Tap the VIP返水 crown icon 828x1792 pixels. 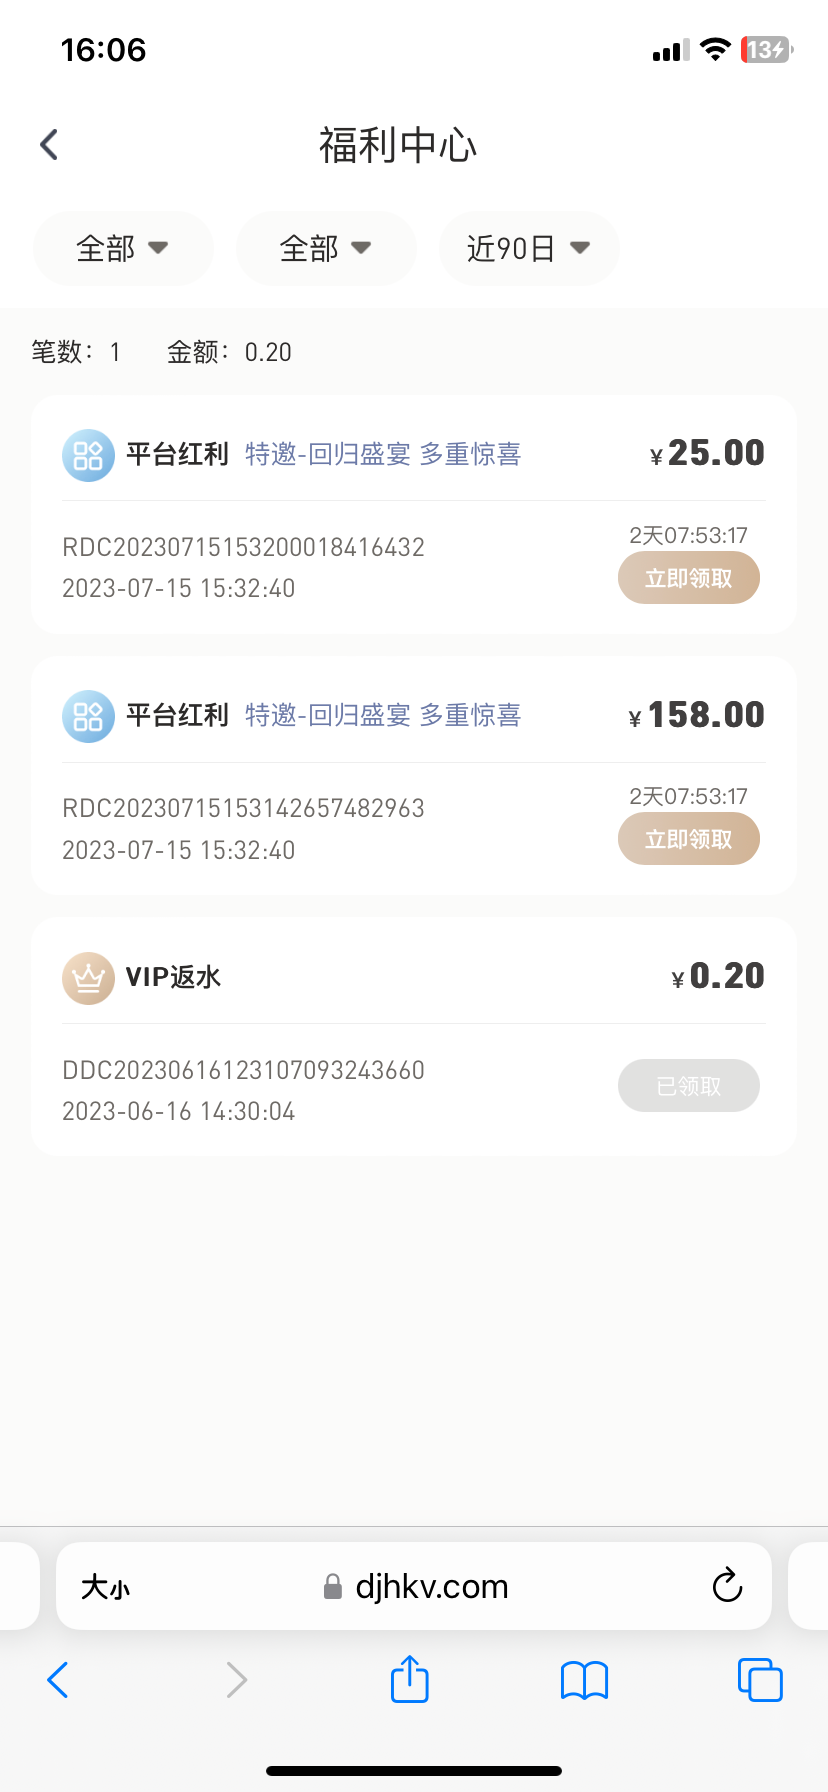coord(88,978)
